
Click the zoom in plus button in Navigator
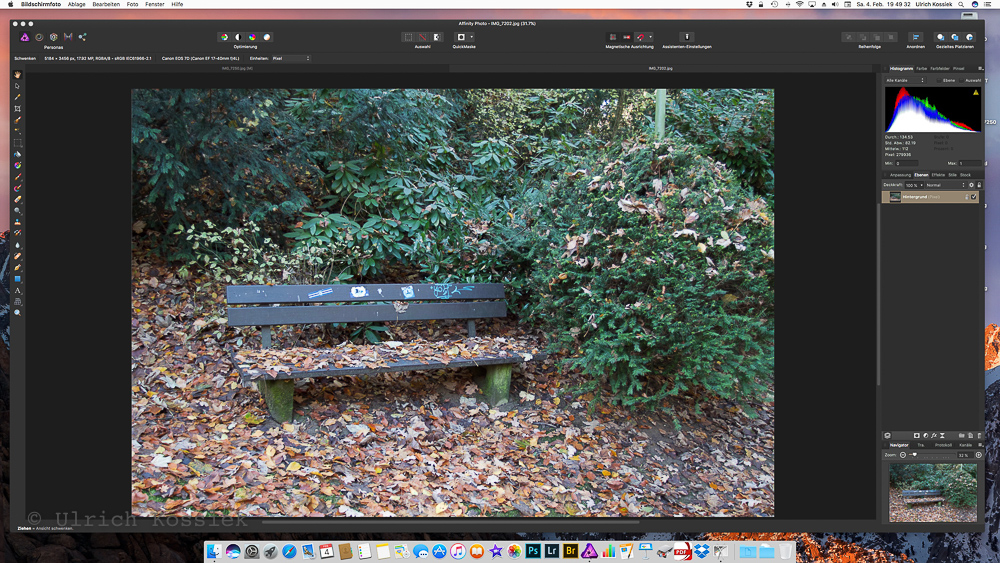(979, 455)
